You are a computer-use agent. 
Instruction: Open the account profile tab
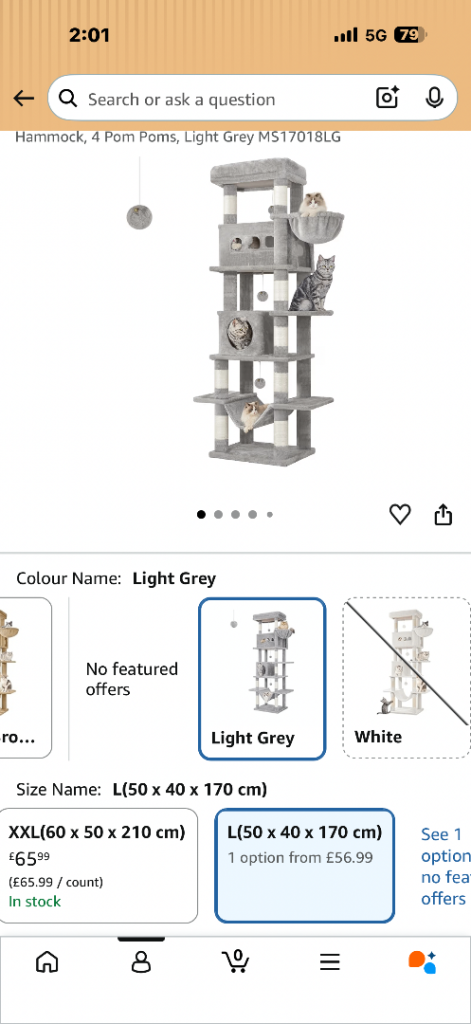click(141, 961)
